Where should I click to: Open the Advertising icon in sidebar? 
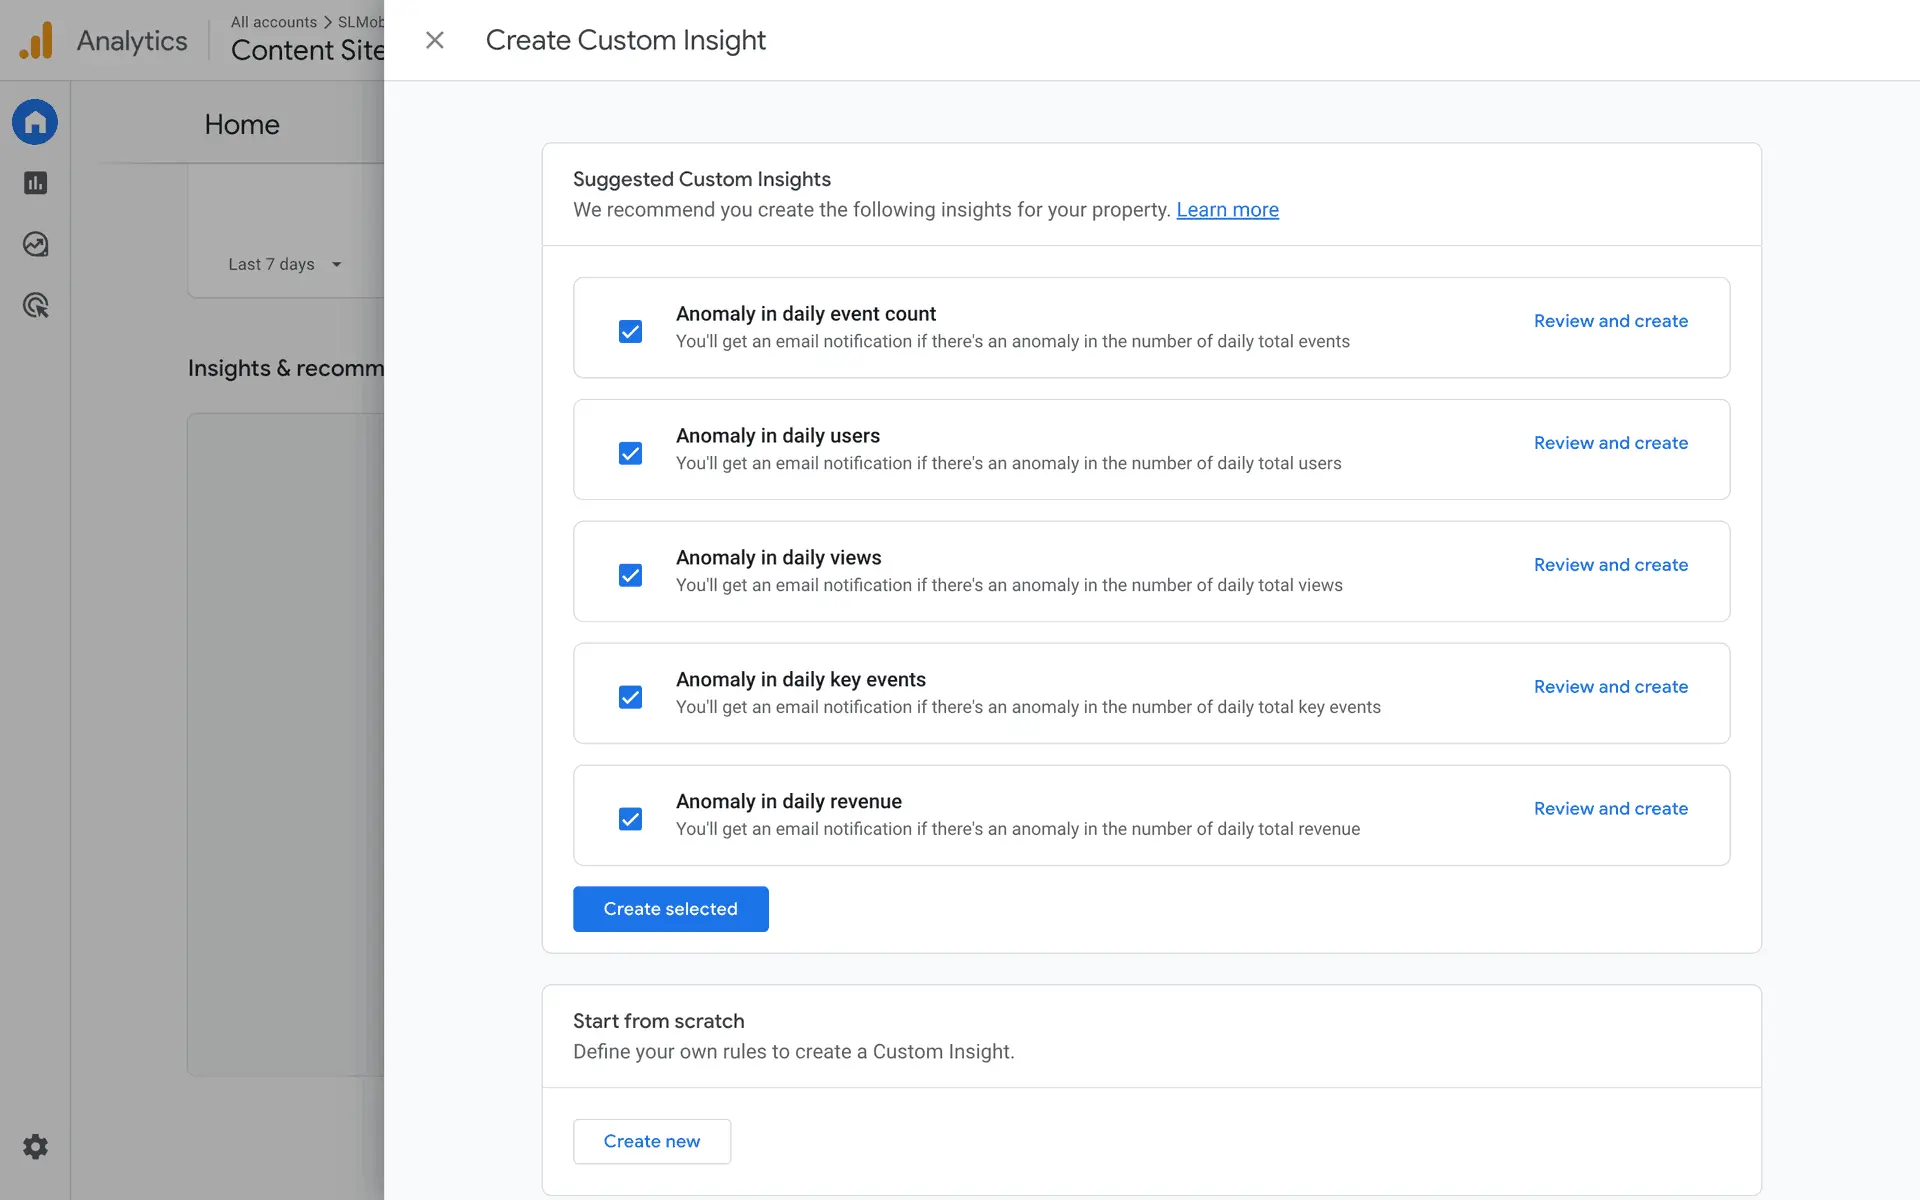(x=35, y=305)
